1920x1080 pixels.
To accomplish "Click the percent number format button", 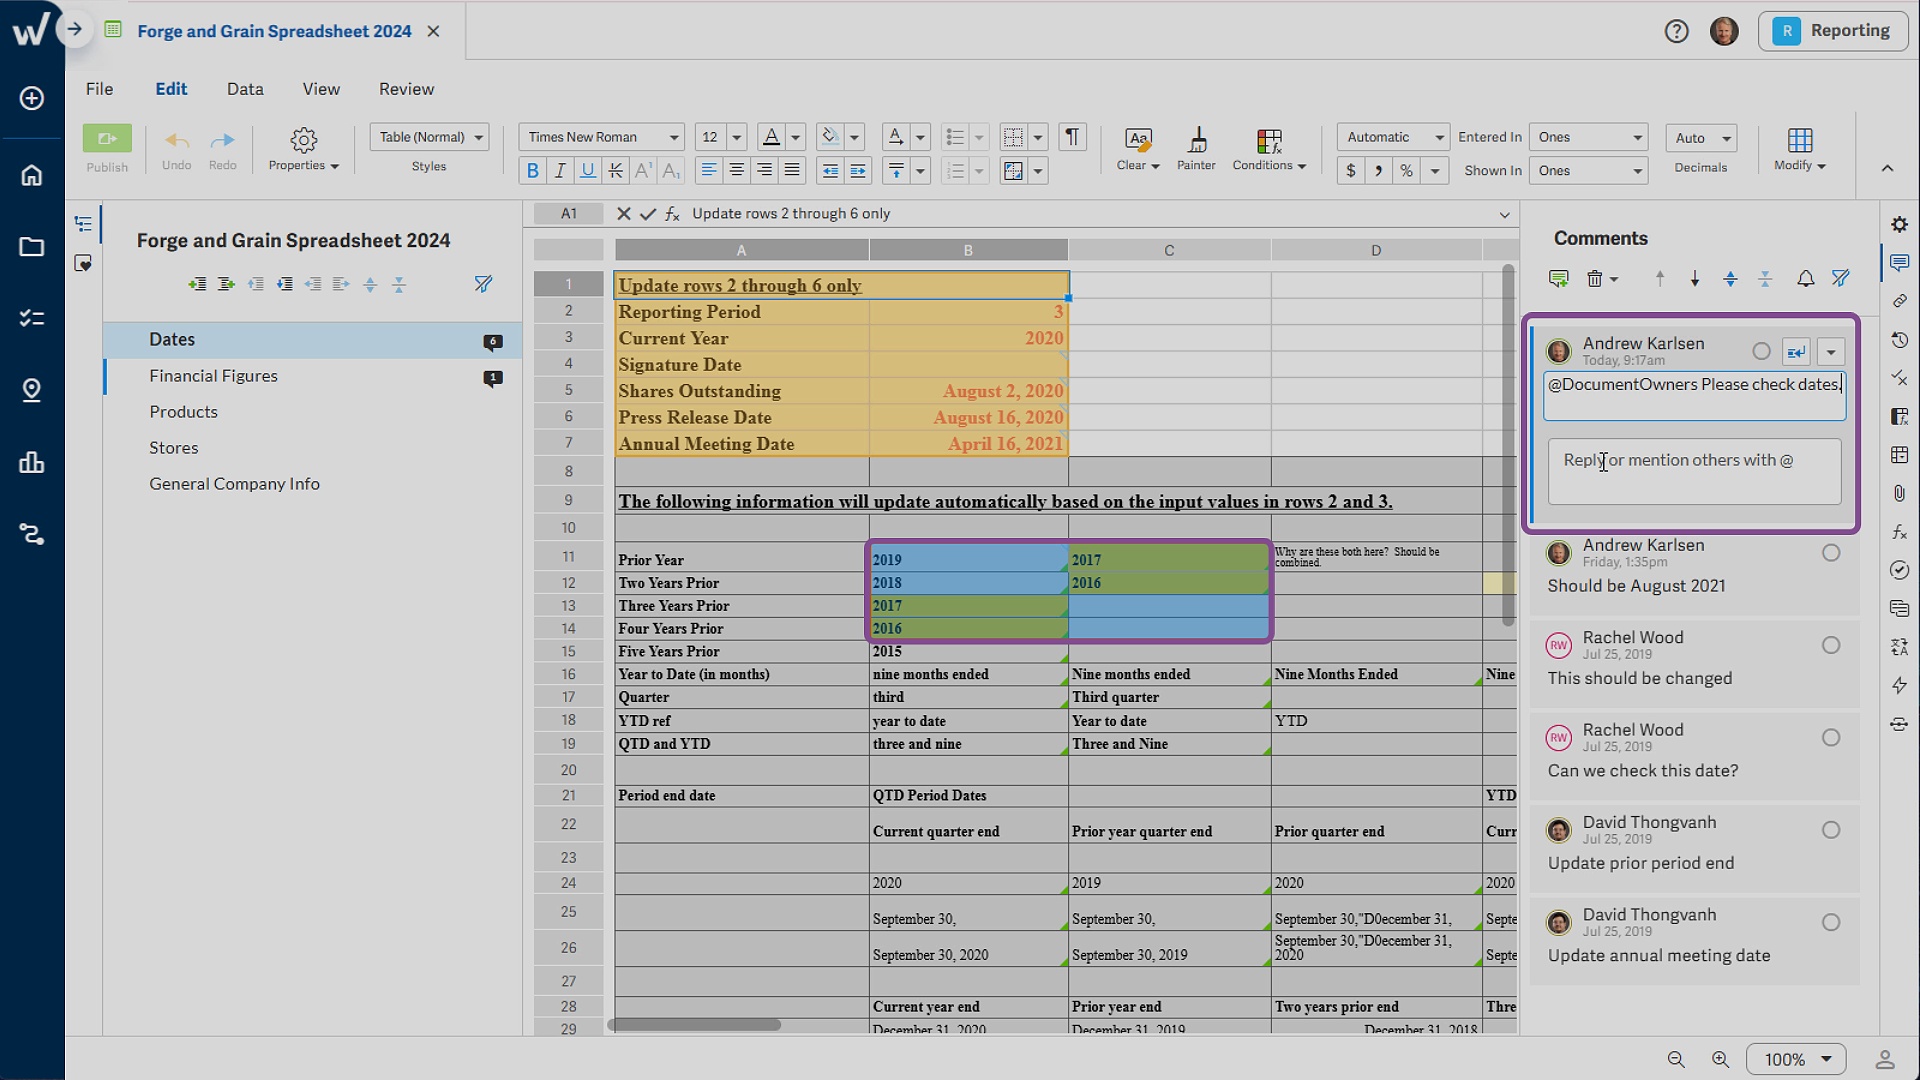I will [1406, 171].
